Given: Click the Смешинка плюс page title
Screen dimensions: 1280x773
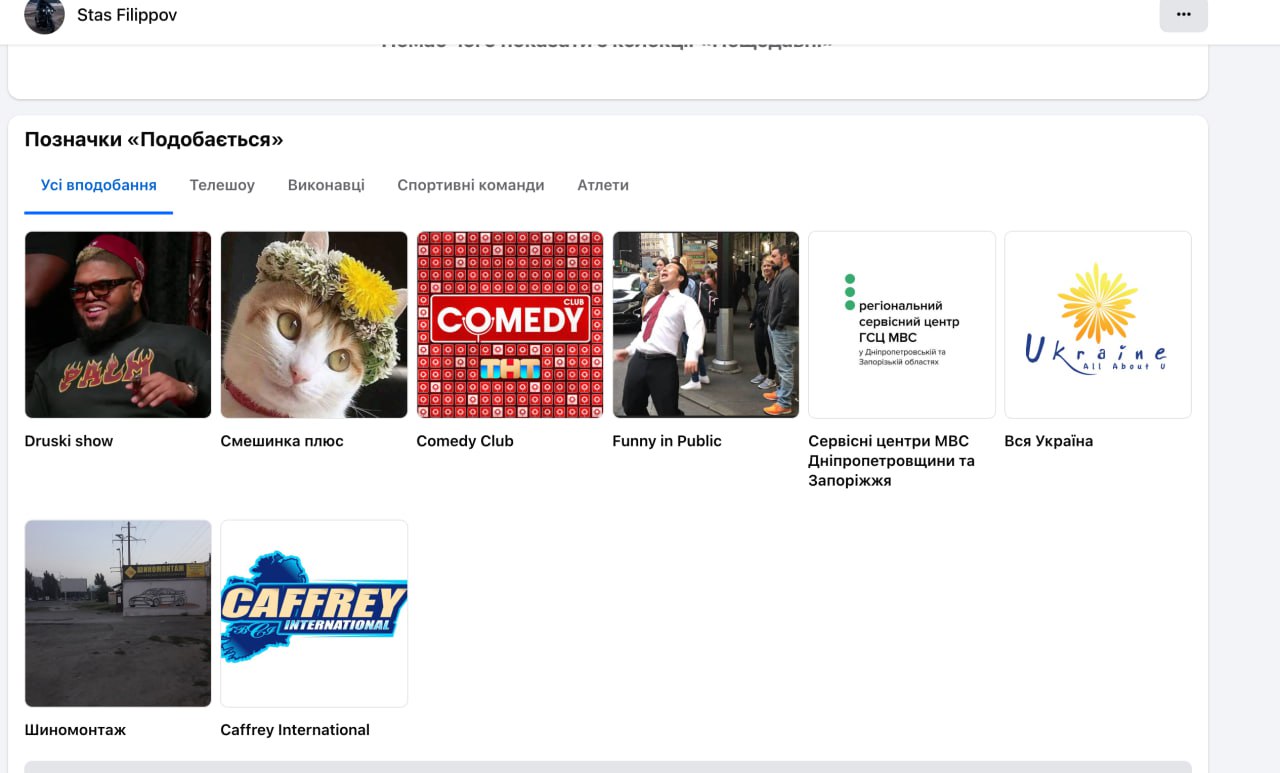Looking at the screenshot, I should [282, 441].
